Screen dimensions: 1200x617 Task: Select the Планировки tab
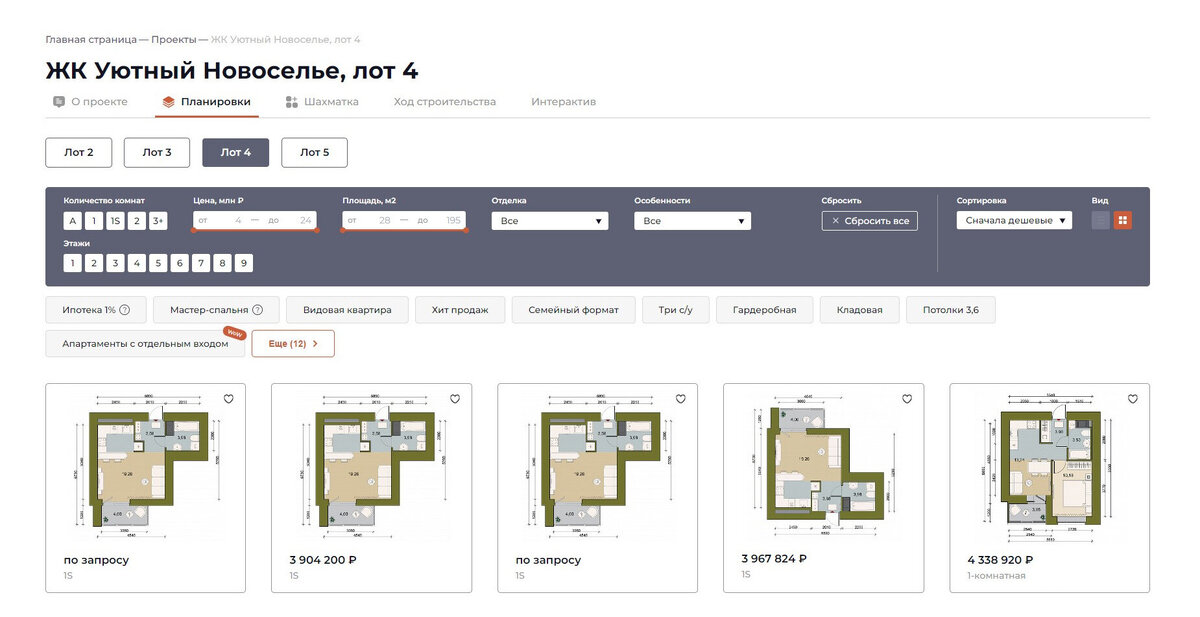[x=207, y=102]
